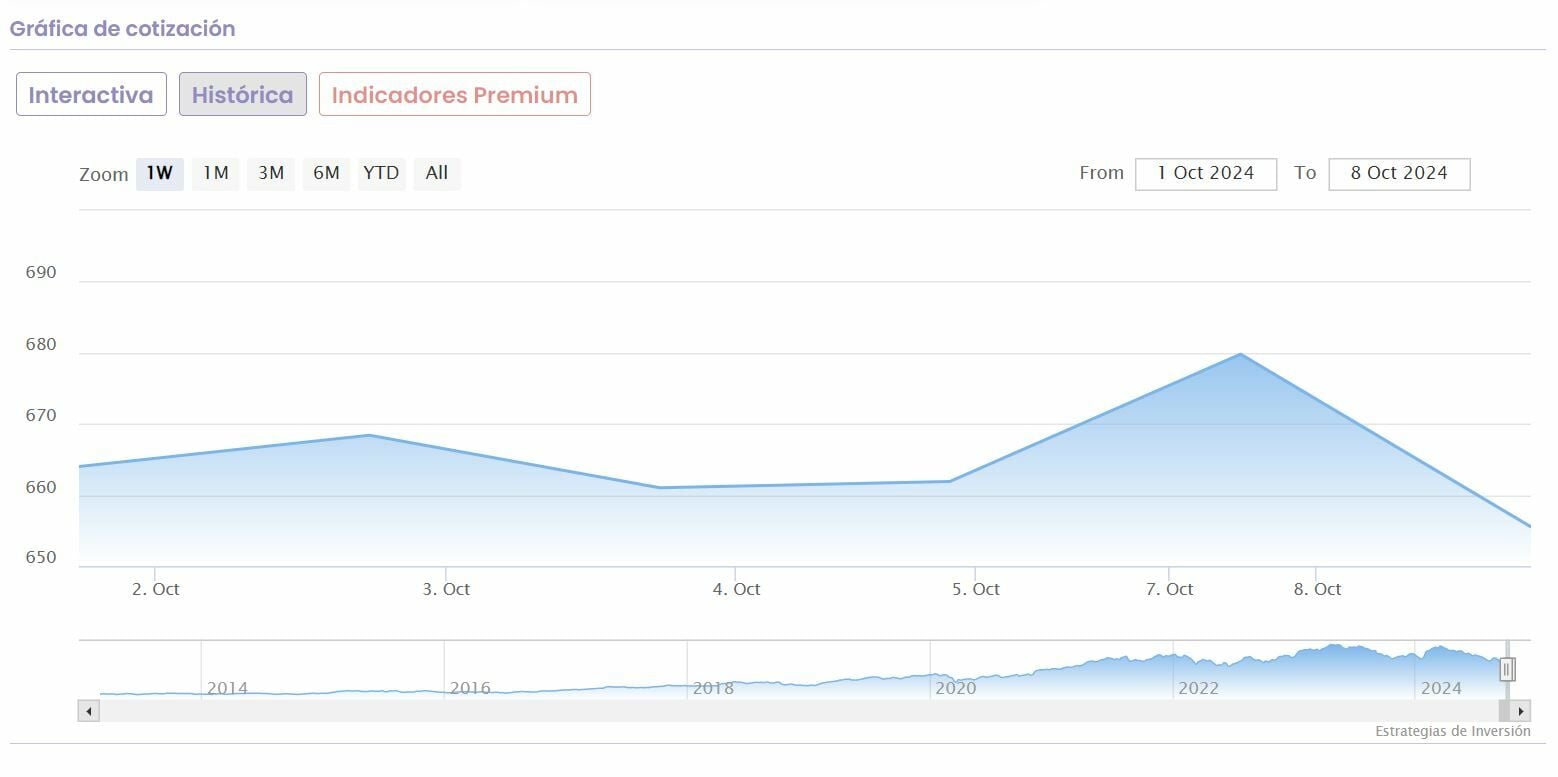Image resolution: width=1558 pixels, height=777 pixels.
Task: Edit the To date field
Action: point(1399,173)
